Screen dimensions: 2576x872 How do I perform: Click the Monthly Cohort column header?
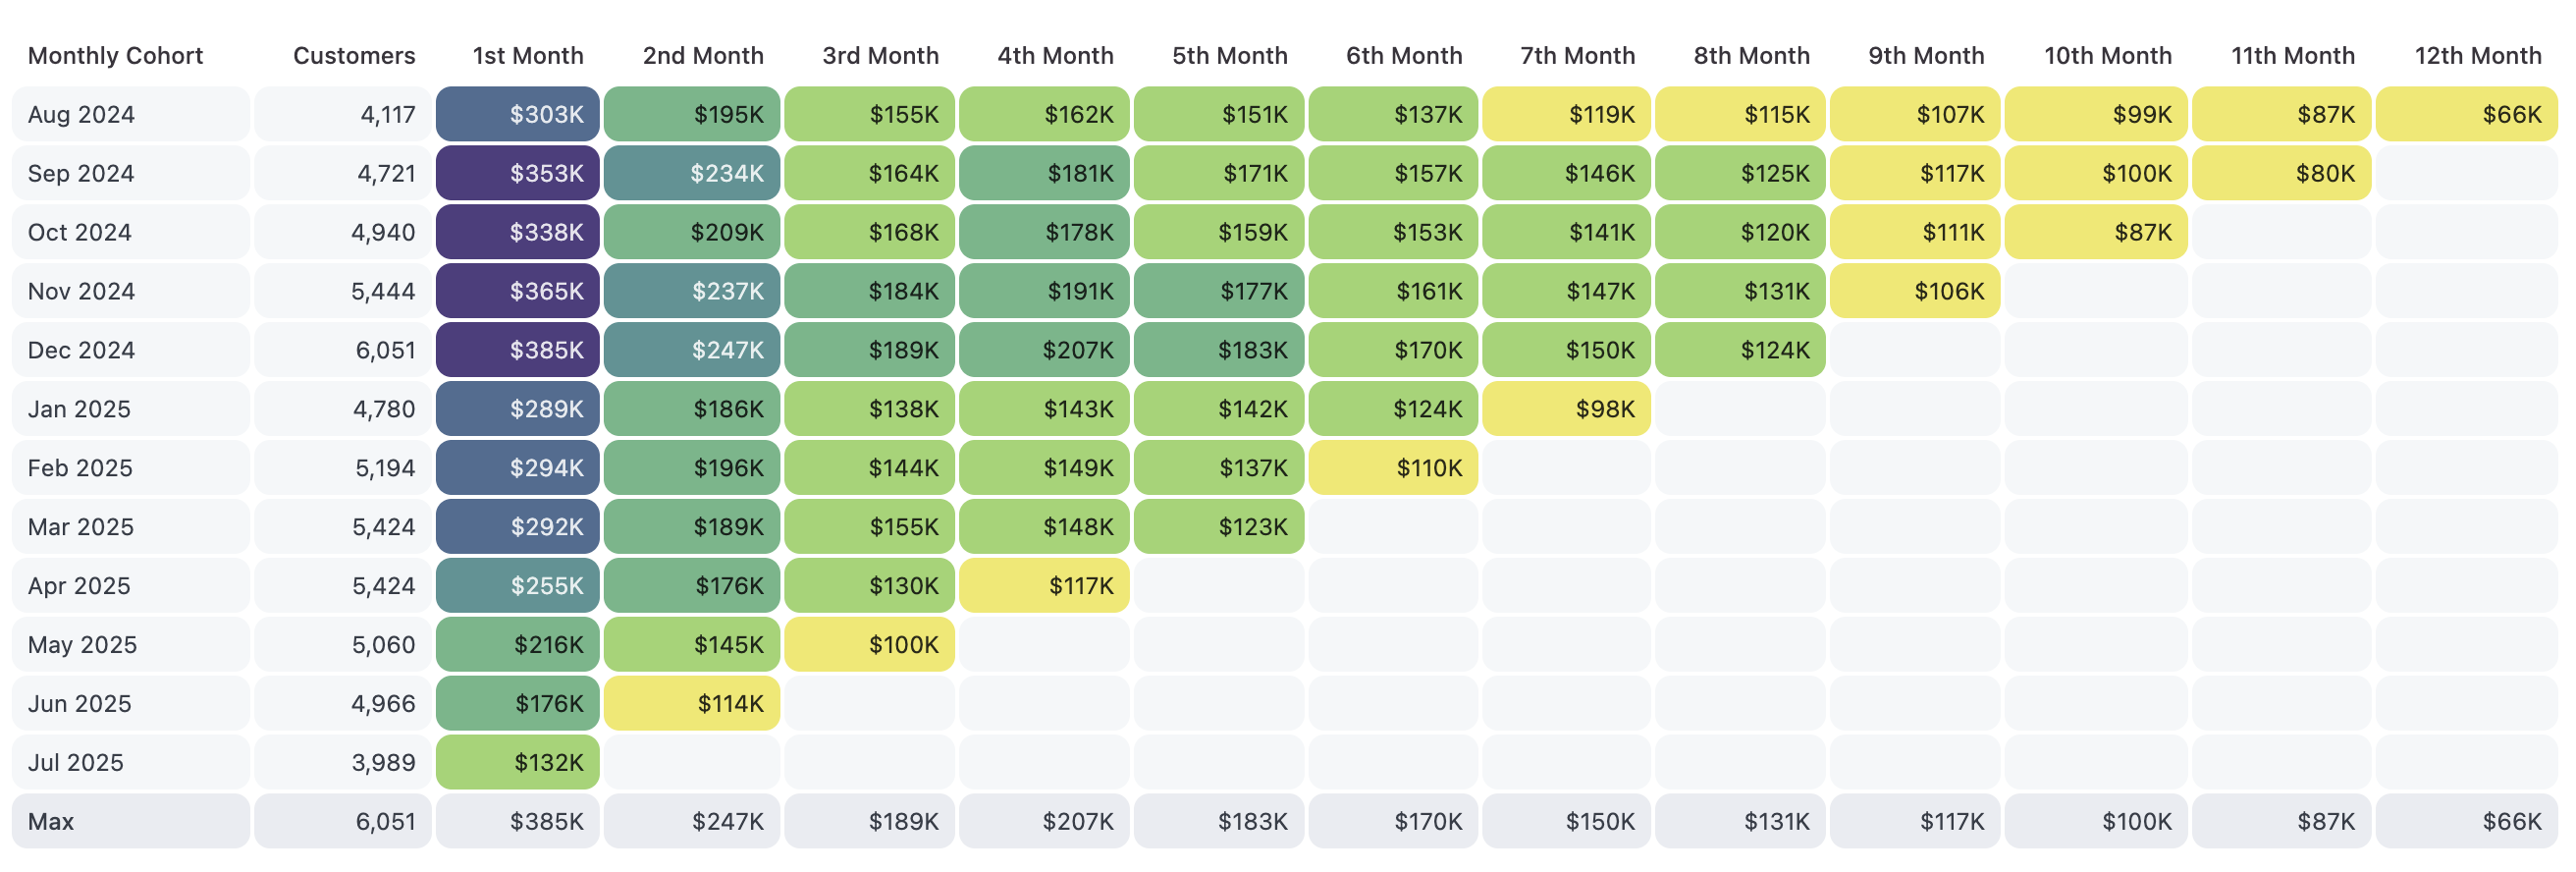[x=115, y=56]
